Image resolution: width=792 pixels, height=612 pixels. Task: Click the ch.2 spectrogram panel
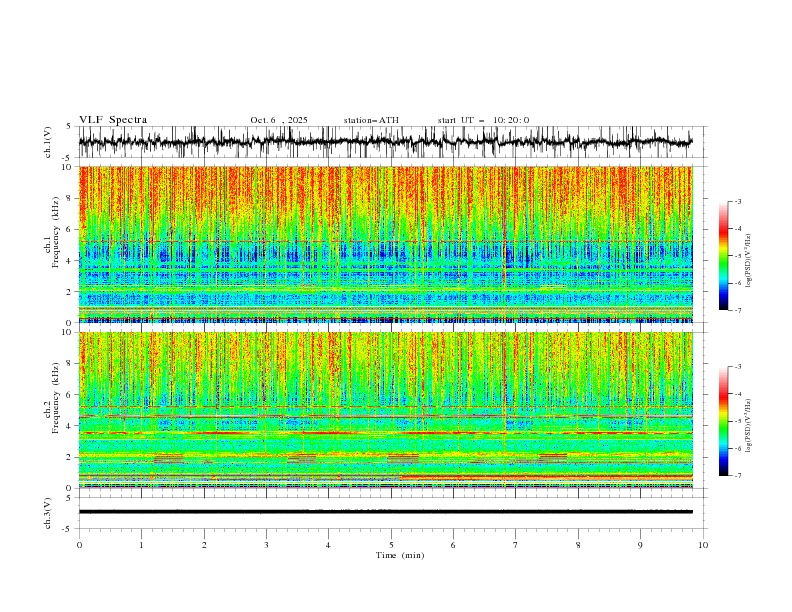tap(385, 410)
